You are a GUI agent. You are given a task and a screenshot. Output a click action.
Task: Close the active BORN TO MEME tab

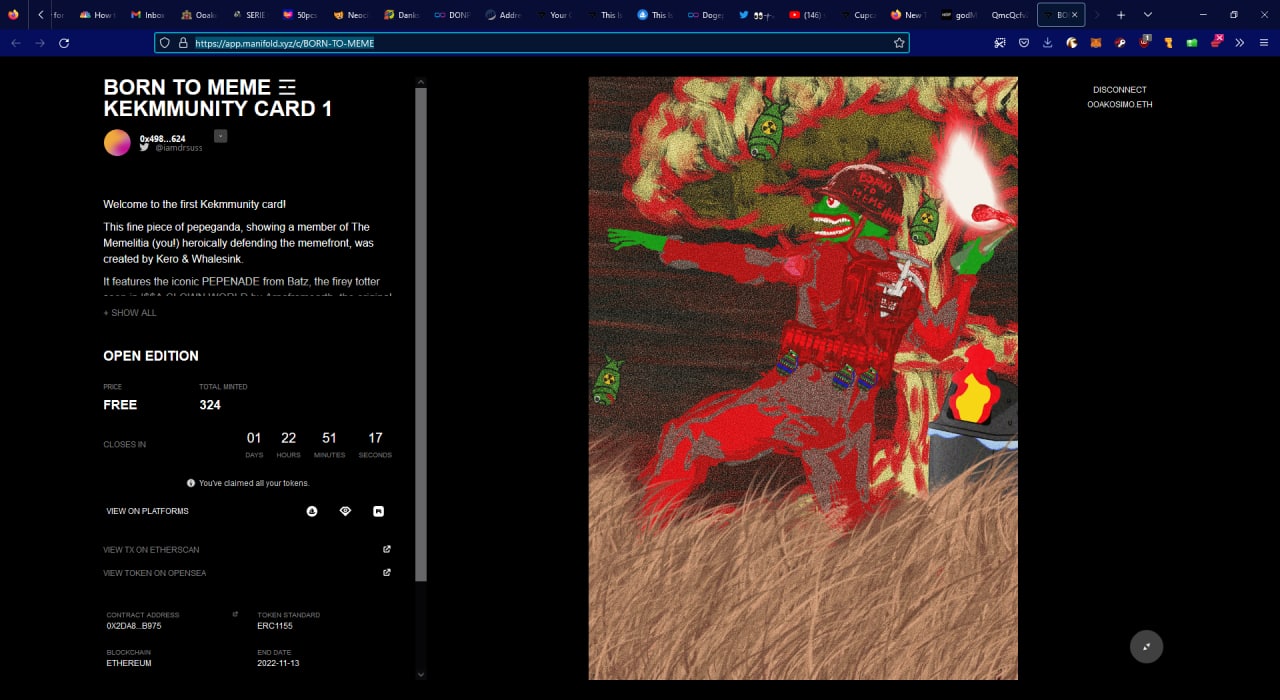(x=1075, y=15)
